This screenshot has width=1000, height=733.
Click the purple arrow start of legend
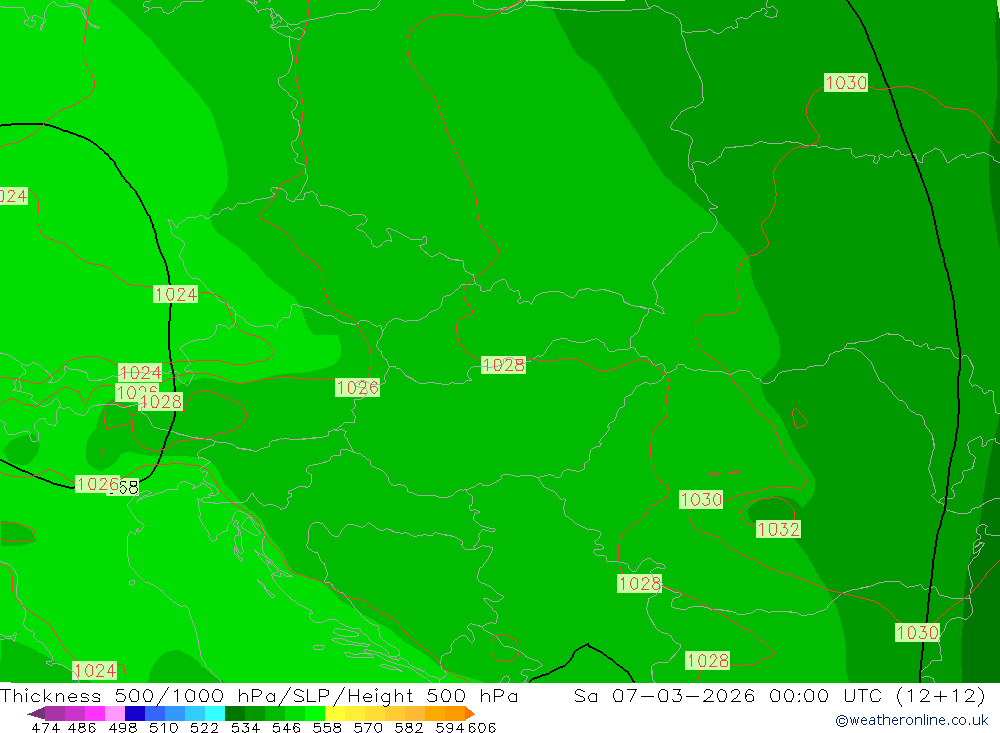[x=36, y=713]
